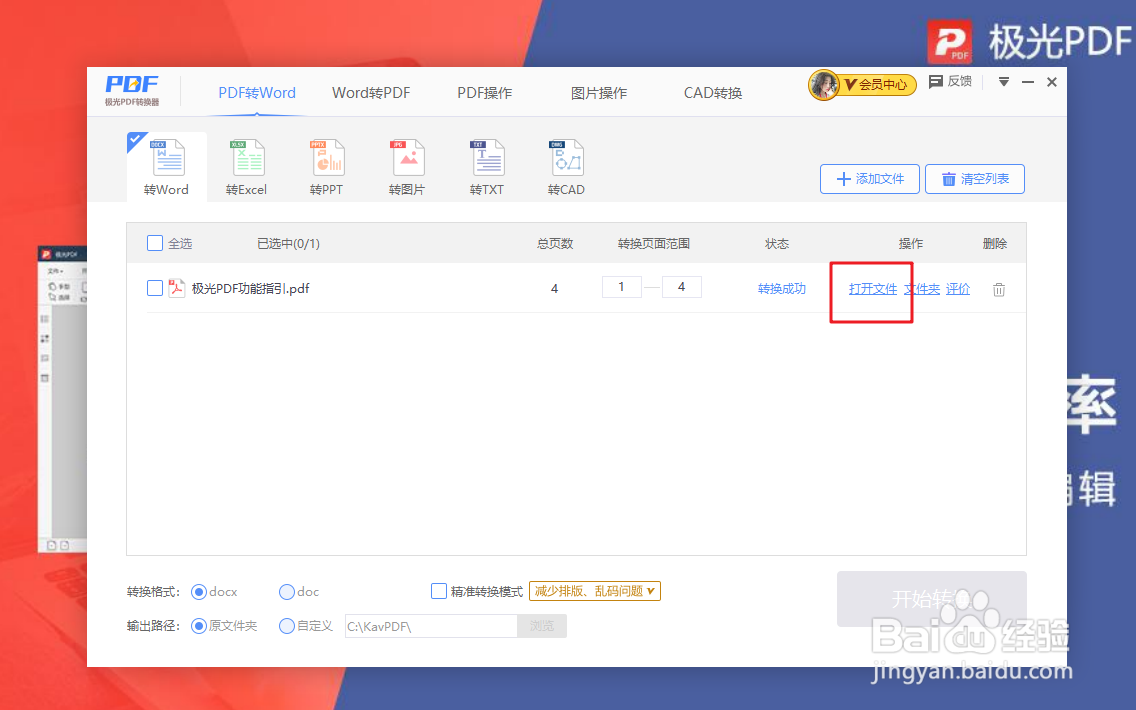
Task: Choose 原文件夹 output path option
Action: click(x=199, y=625)
